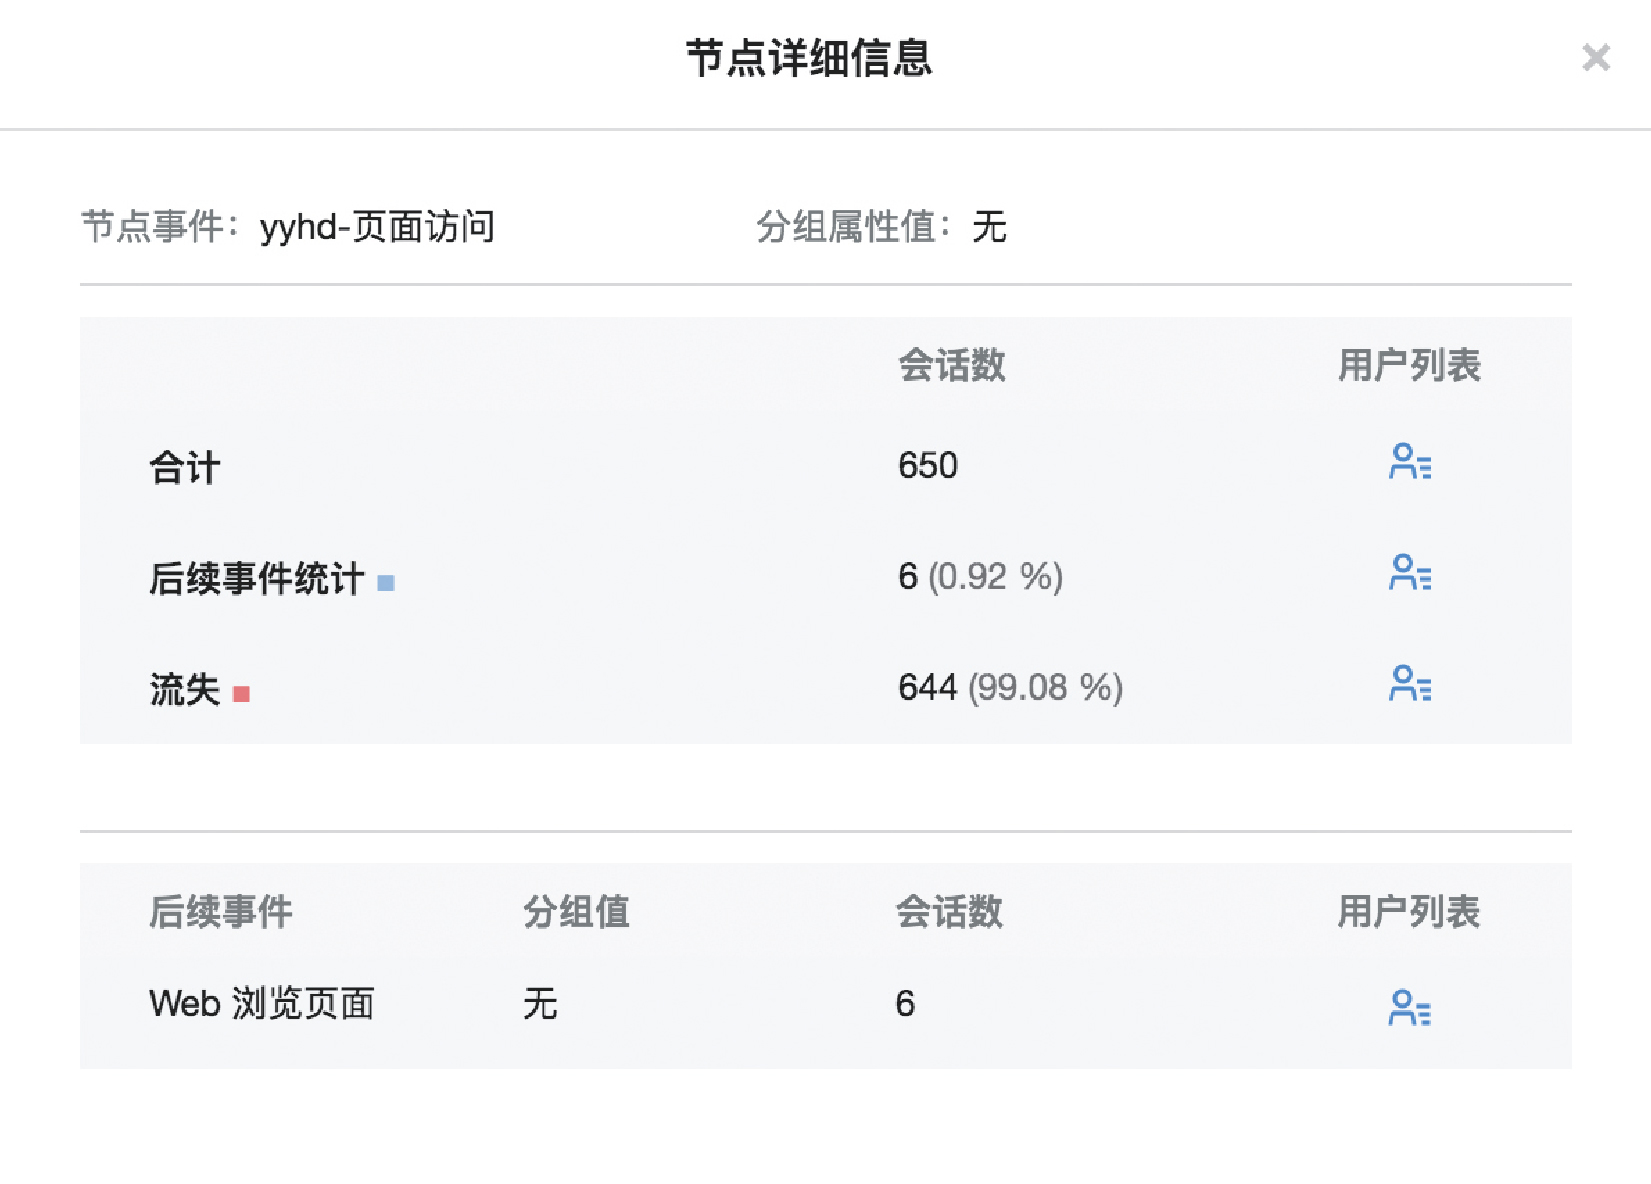Click the blue swatch beside 后续事件统计
1651x1184 pixels.
(386, 582)
